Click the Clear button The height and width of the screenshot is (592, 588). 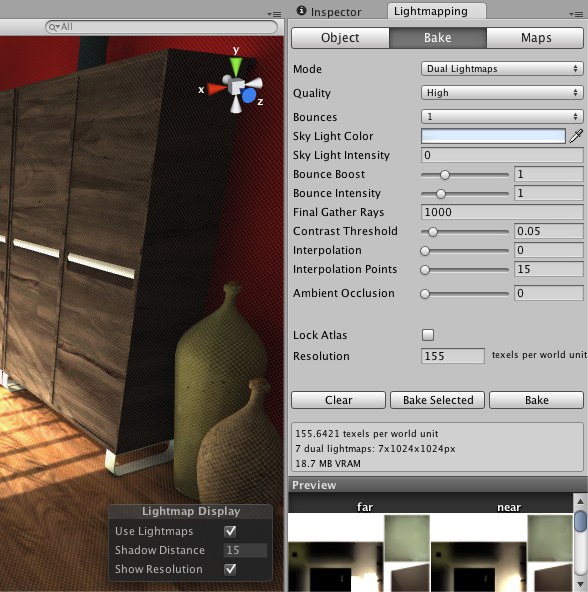click(x=338, y=400)
